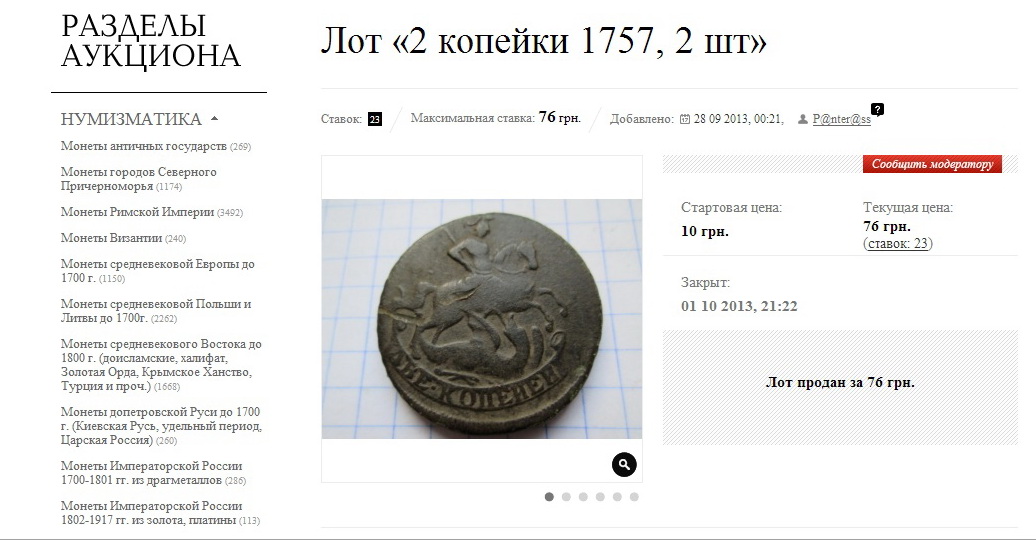The image size is (1036, 540).
Task: Click the coin photo thumbnail
Action: pyautogui.click(x=482, y=319)
